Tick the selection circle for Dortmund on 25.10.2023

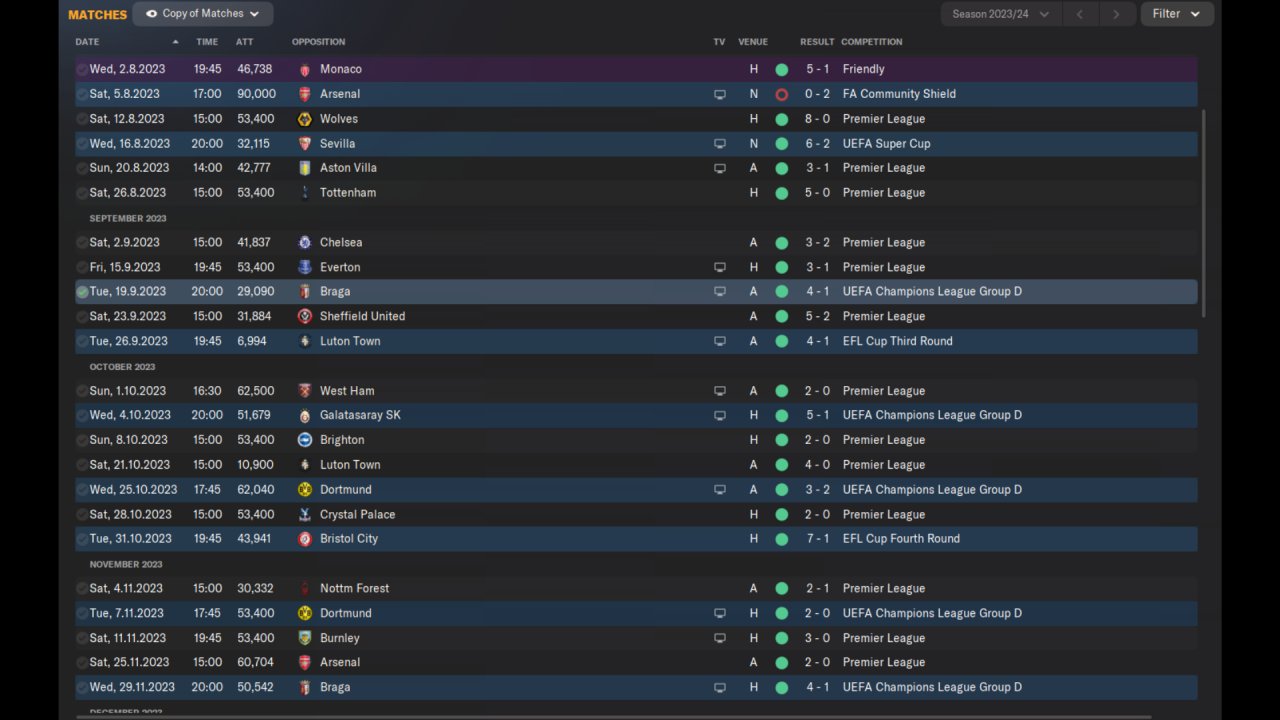(x=82, y=490)
